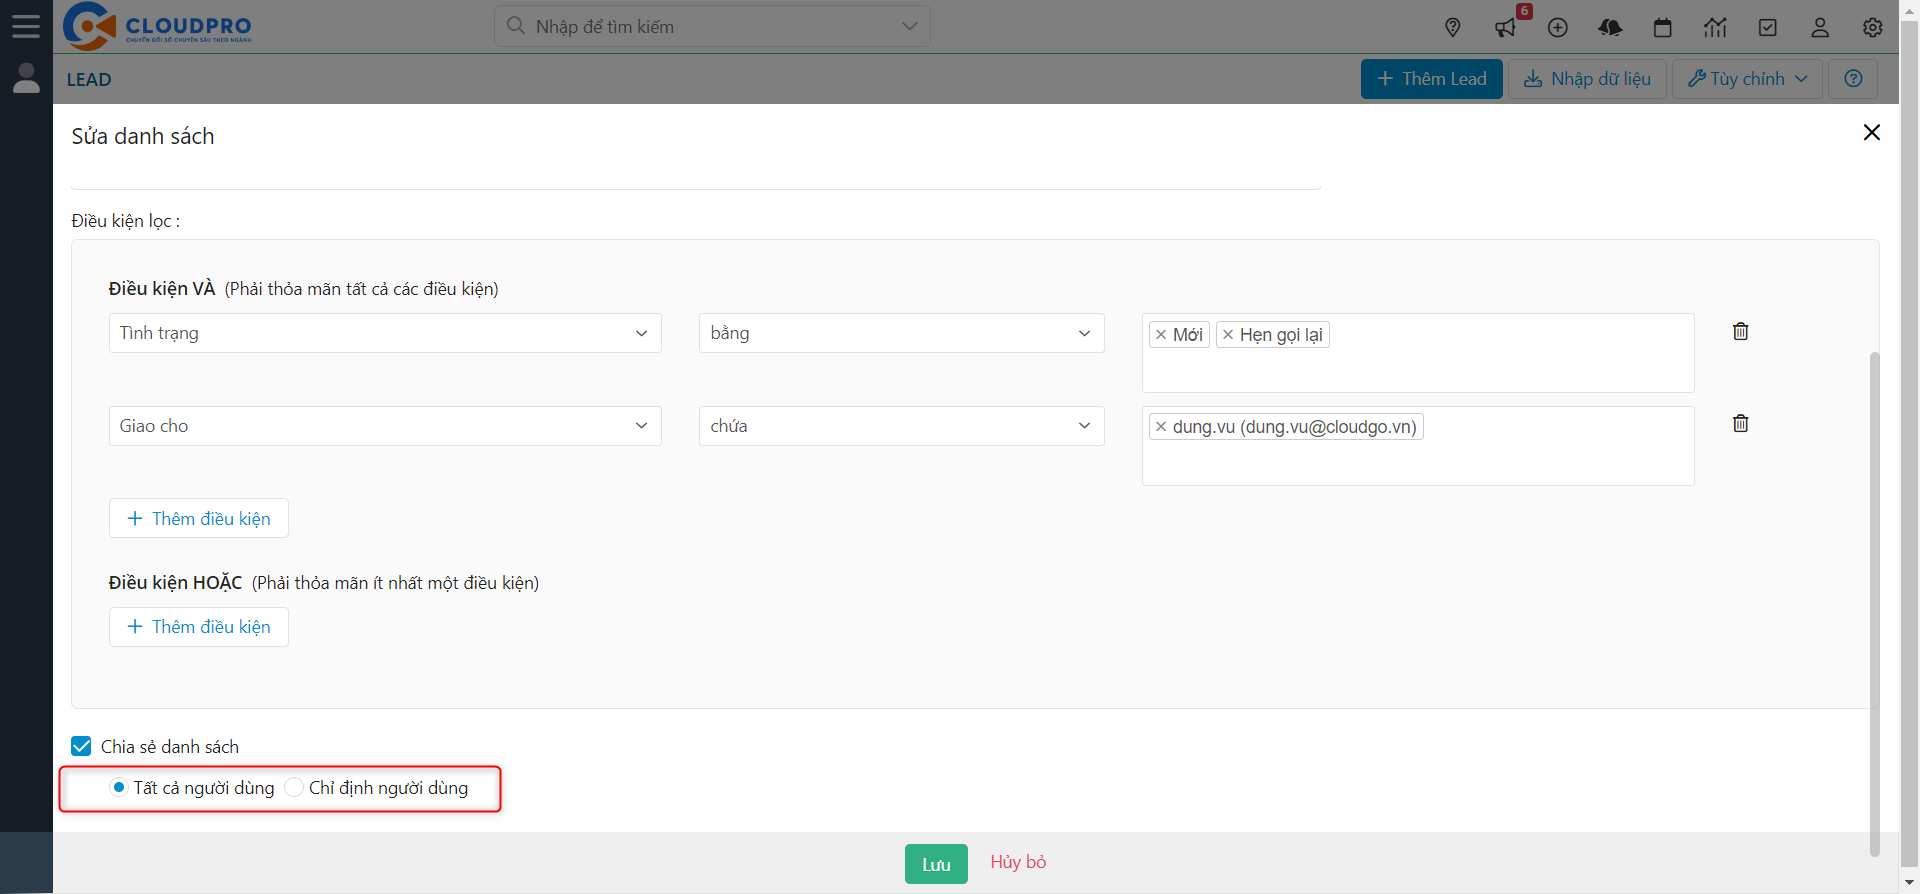Viewport: 1920px width, 894px height.
Task: Remove the Mới tag
Action: 1161,335
